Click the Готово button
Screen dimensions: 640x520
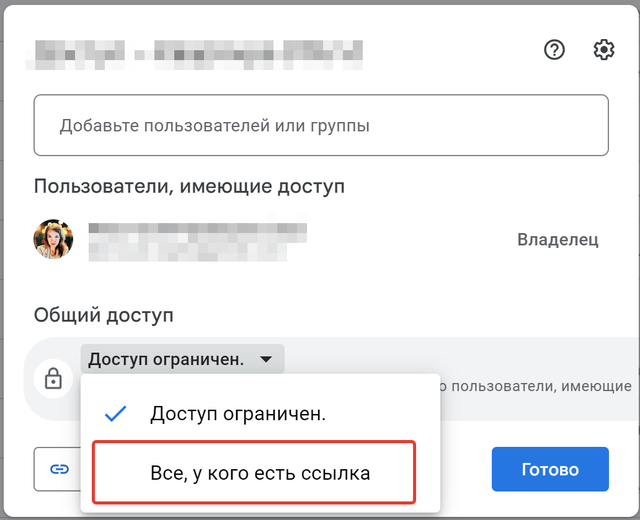(x=550, y=469)
